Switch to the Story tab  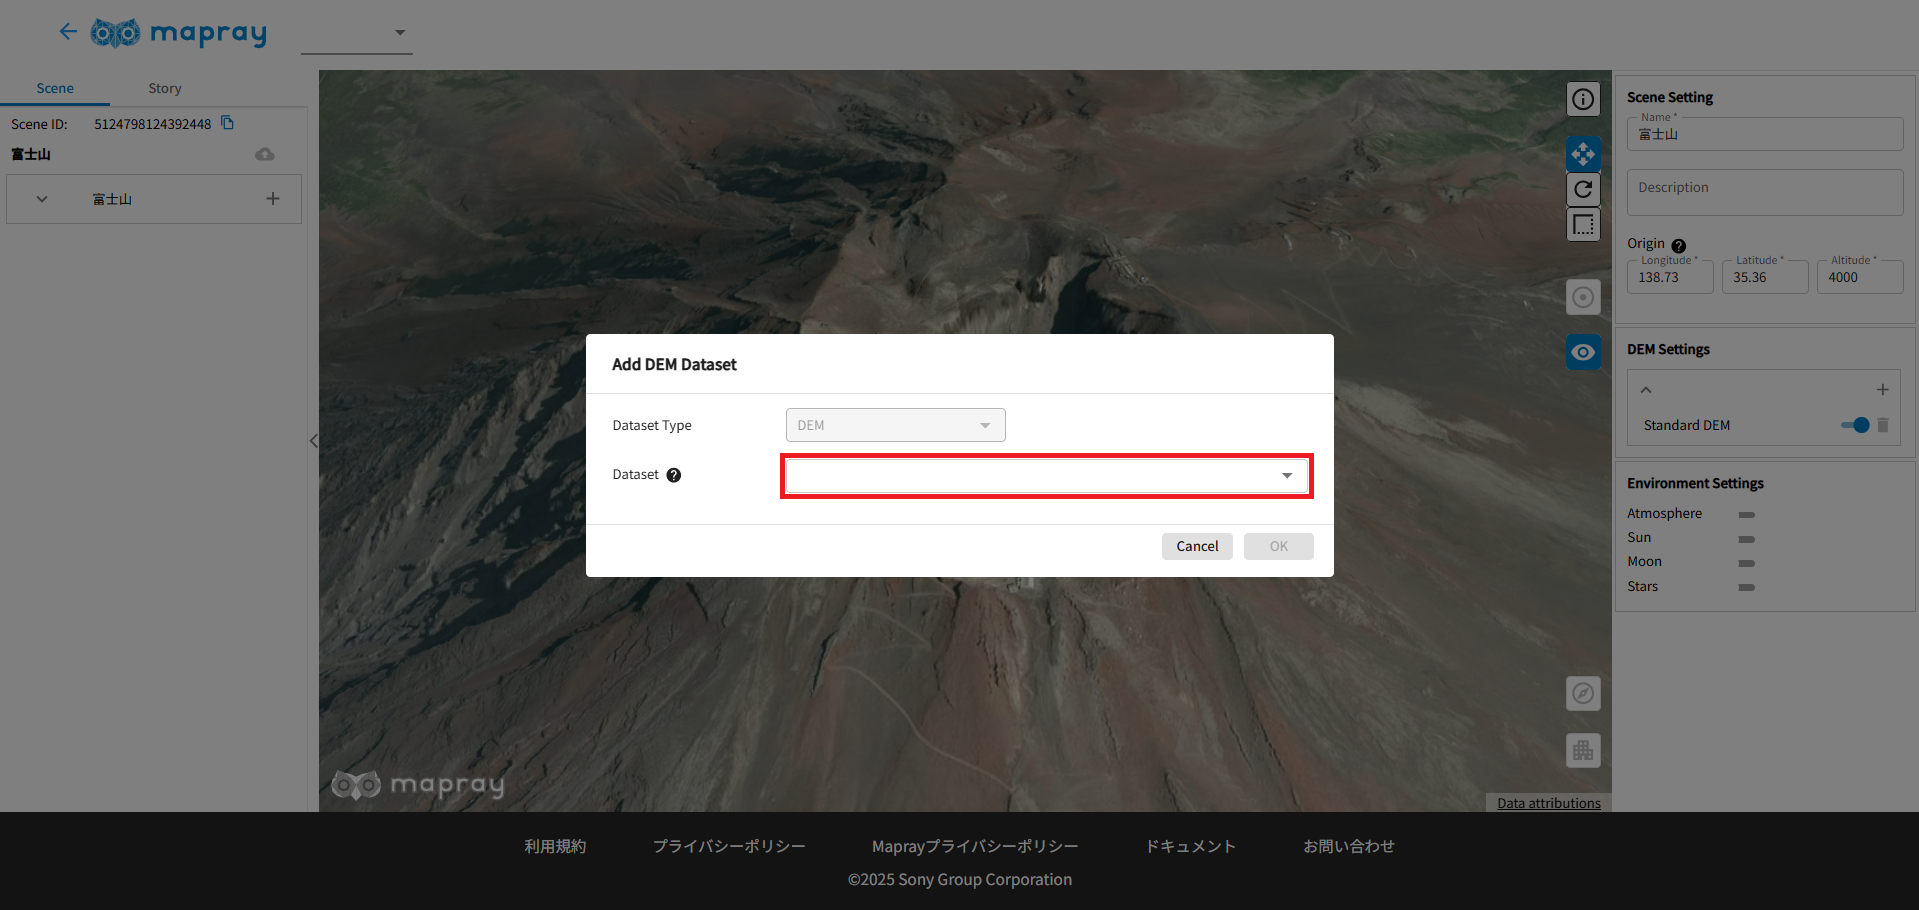pos(165,88)
